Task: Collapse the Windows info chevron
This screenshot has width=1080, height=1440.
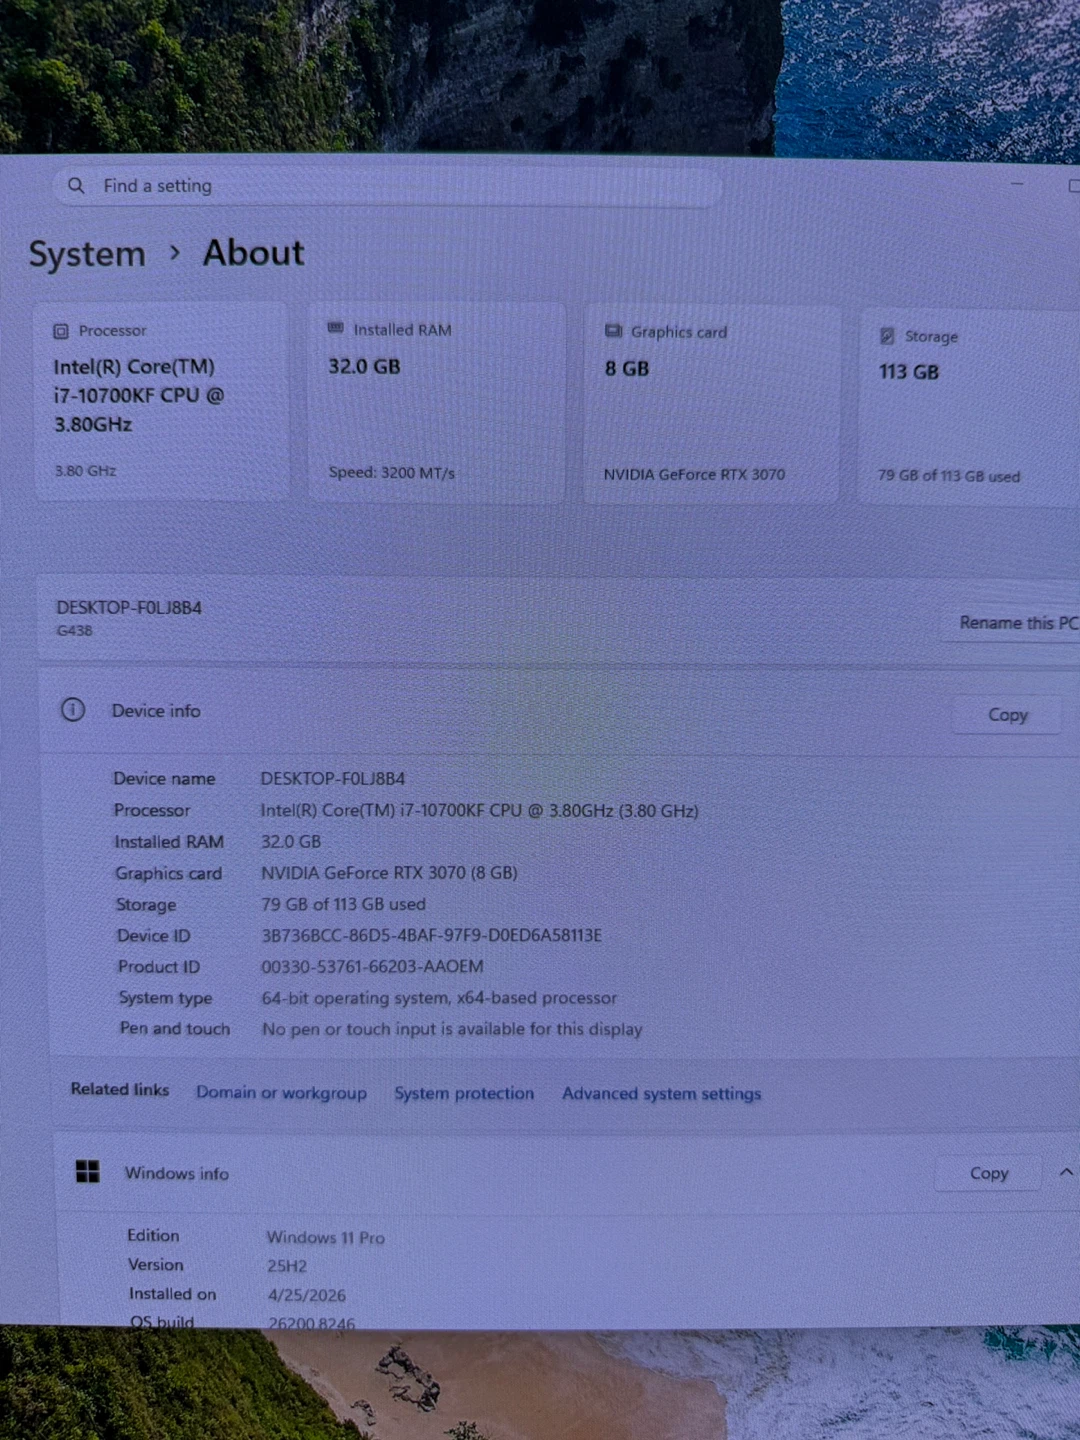Action: [x=1065, y=1173]
